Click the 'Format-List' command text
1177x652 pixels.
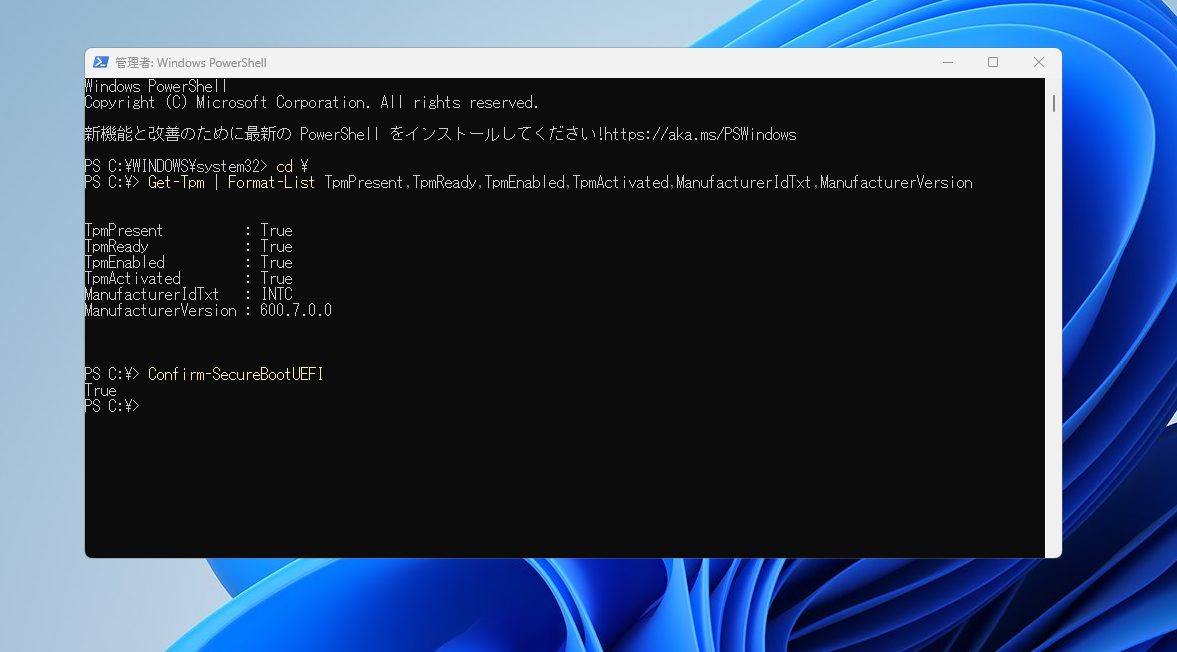[271, 182]
